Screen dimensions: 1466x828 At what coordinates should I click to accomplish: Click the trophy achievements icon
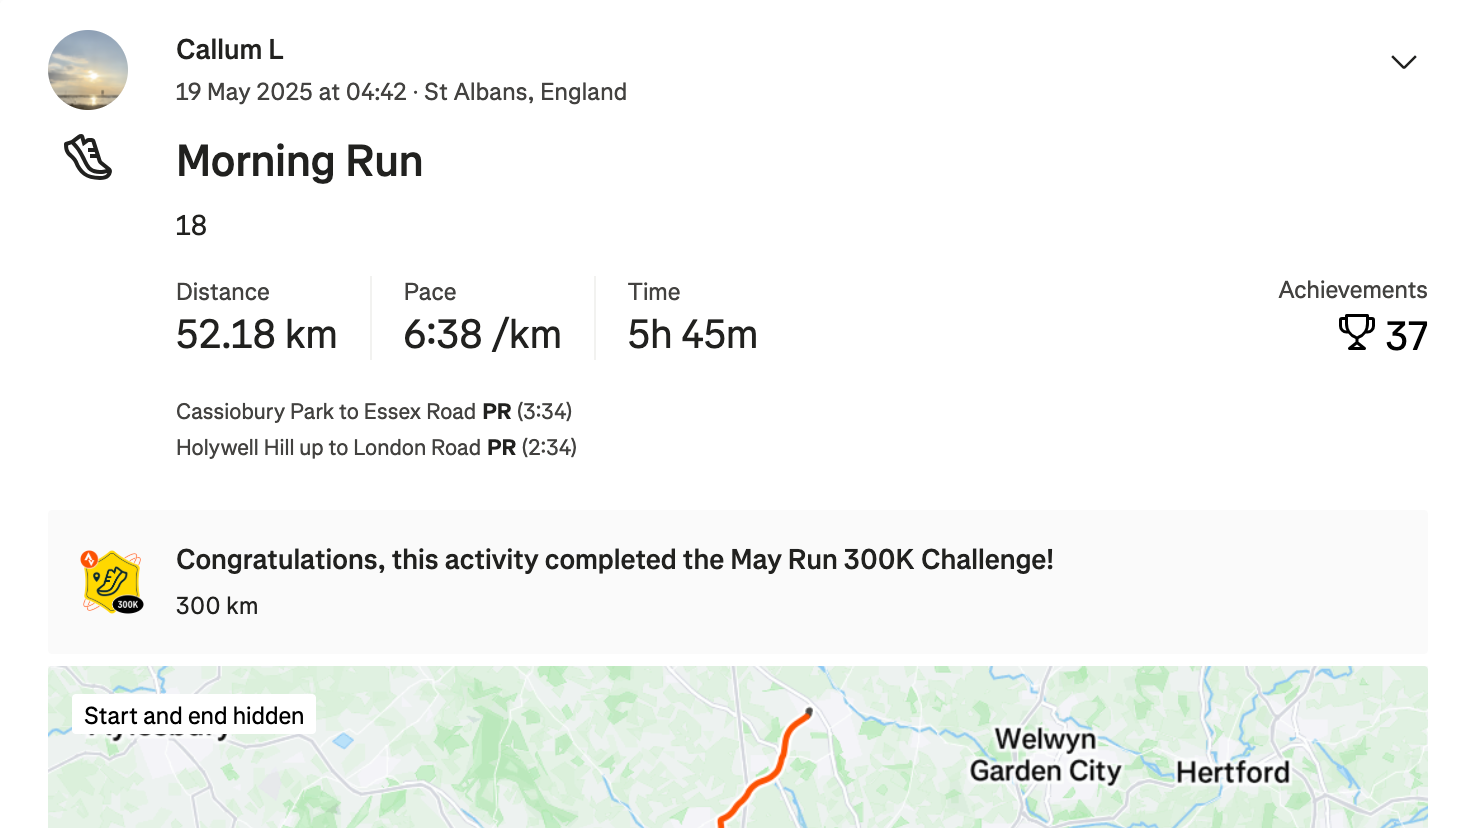click(x=1357, y=332)
